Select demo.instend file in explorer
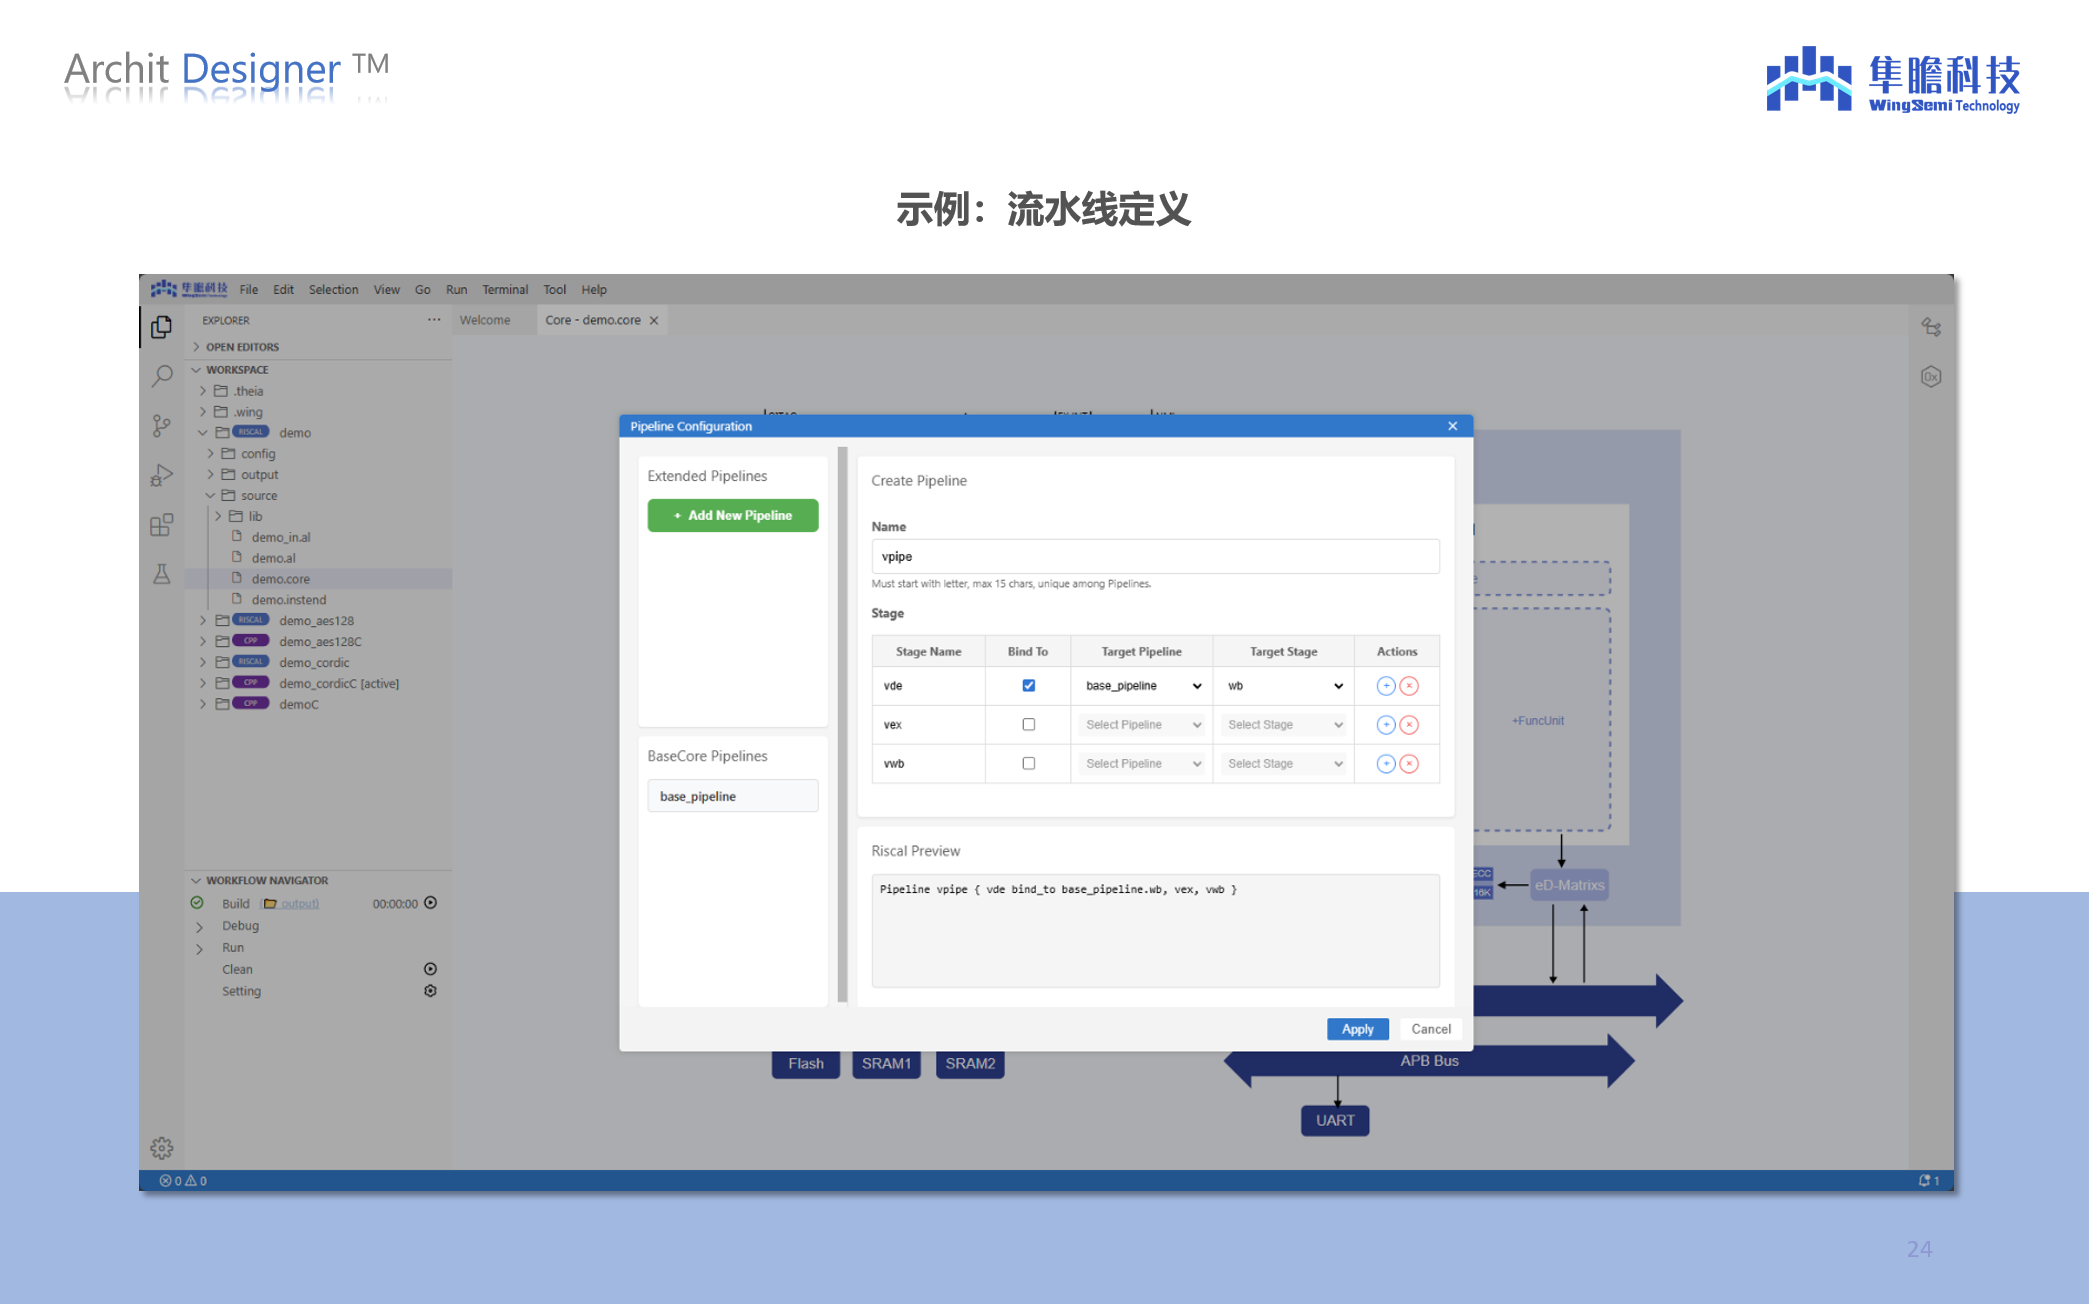Image resolution: width=2089 pixels, height=1304 pixels. (288, 600)
